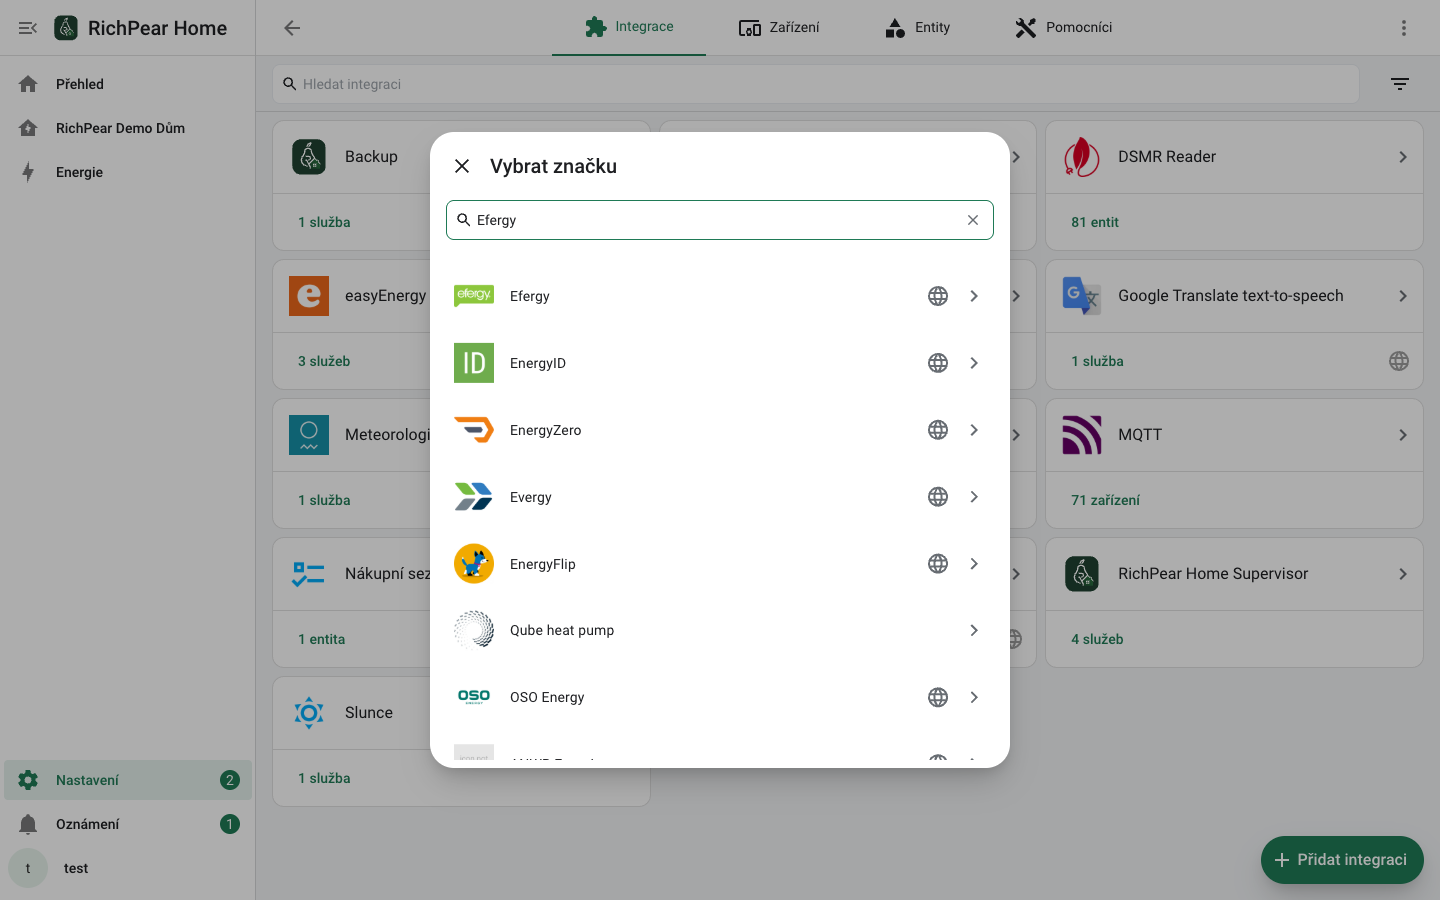Open the 3 služeb link under easyEnergy
Screen dimensions: 1440x900
tap(324, 361)
